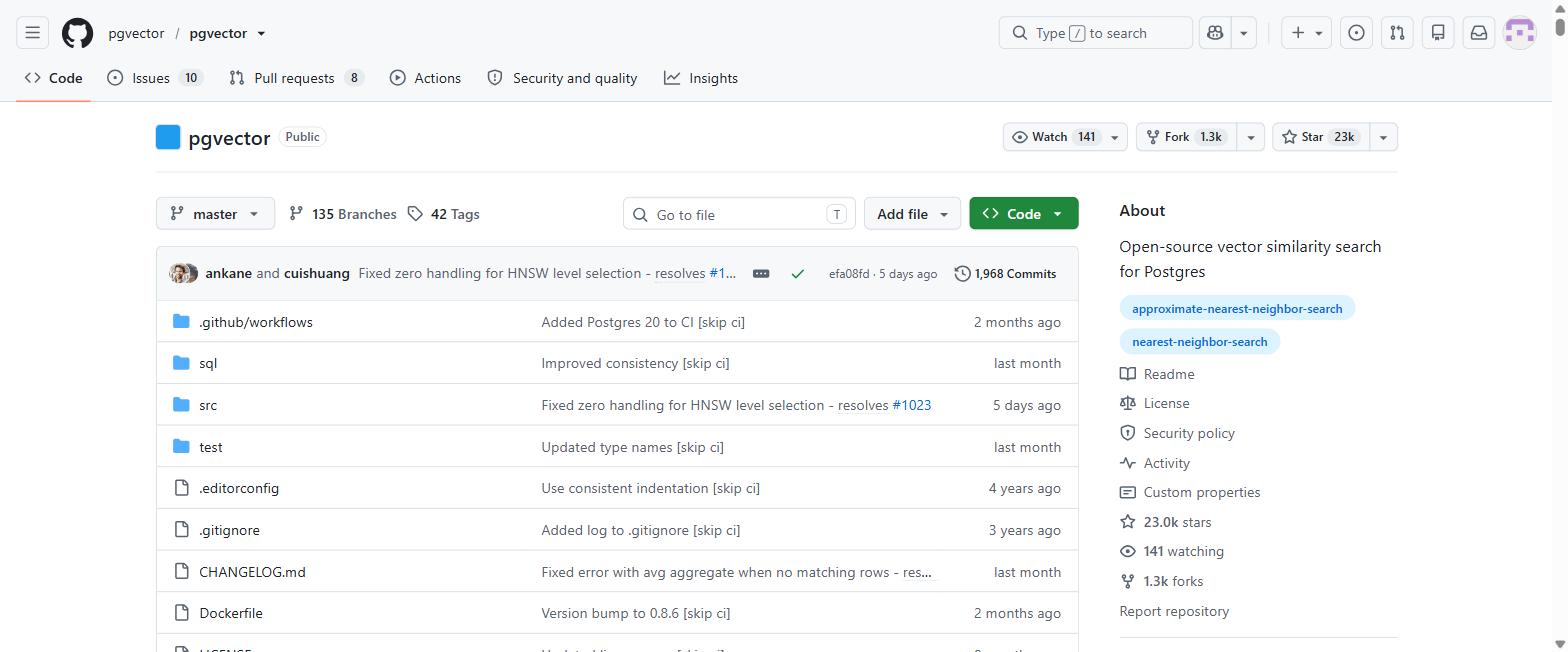Go to GitHub homepage via Octocat logo

click(77, 33)
